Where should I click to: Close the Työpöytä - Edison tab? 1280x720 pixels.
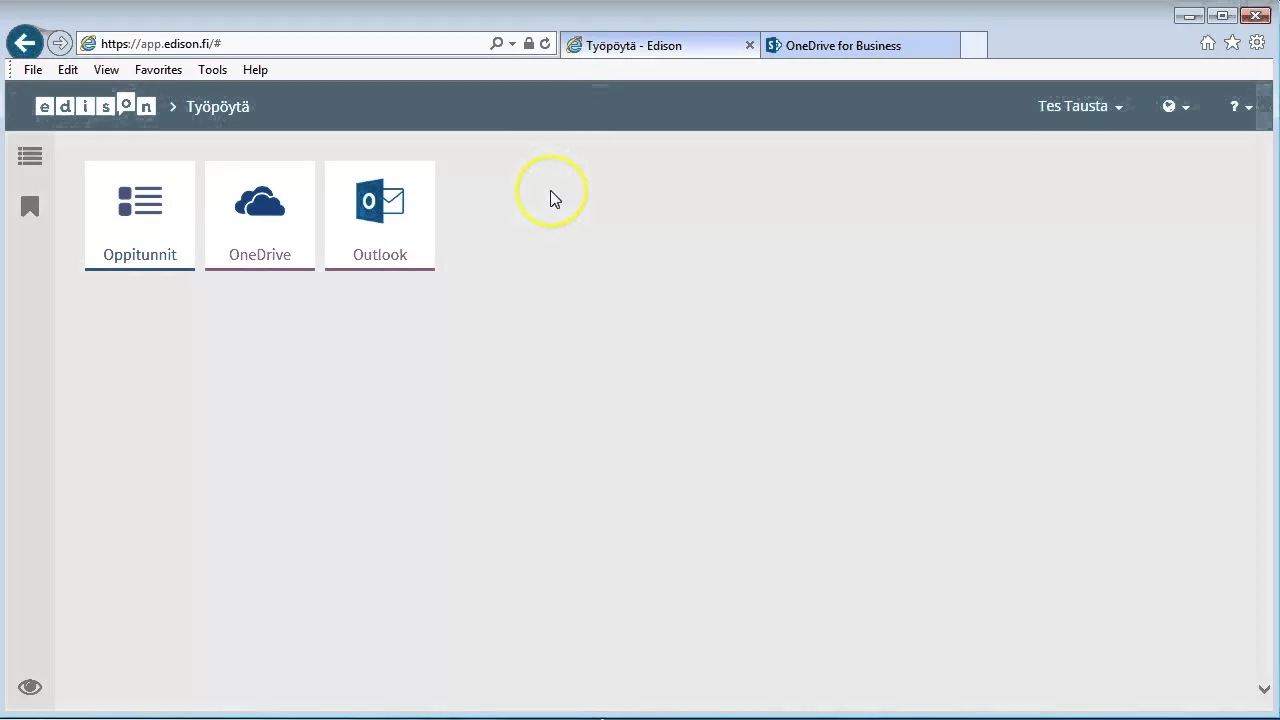coord(750,45)
